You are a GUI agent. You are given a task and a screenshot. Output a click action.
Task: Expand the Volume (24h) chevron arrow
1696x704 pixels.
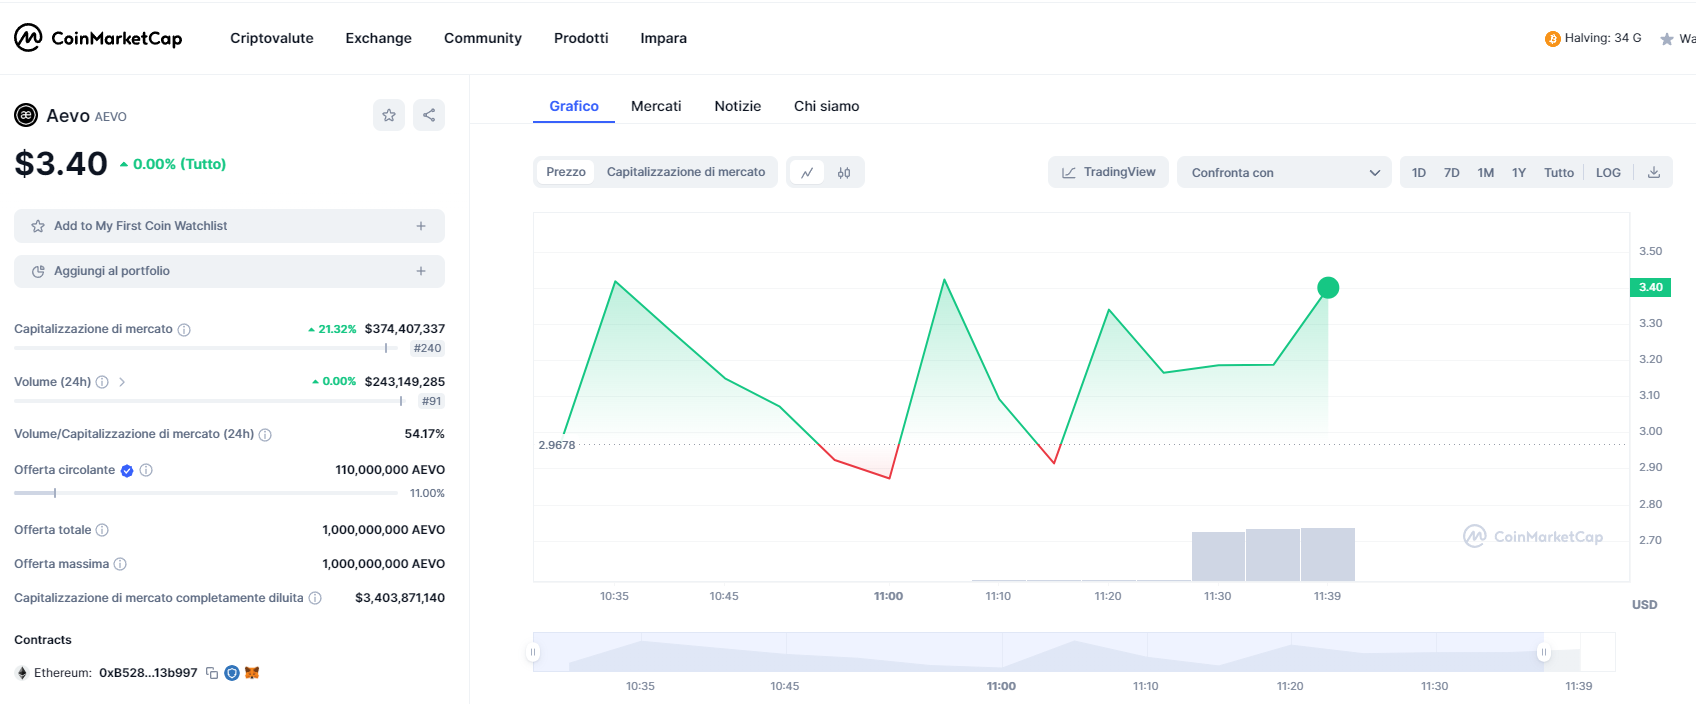click(x=122, y=382)
